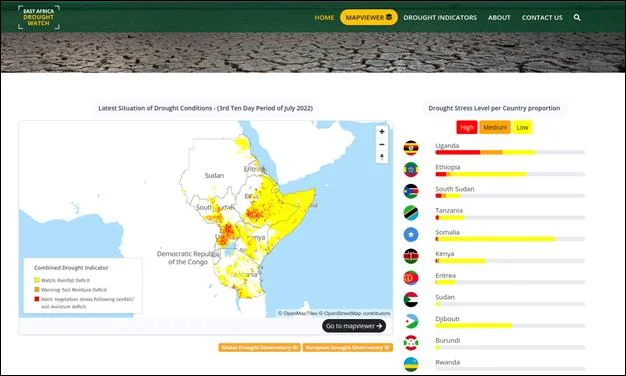
Task: Open the Mapviewer menu button
Action: pyautogui.click(x=368, y=18)
